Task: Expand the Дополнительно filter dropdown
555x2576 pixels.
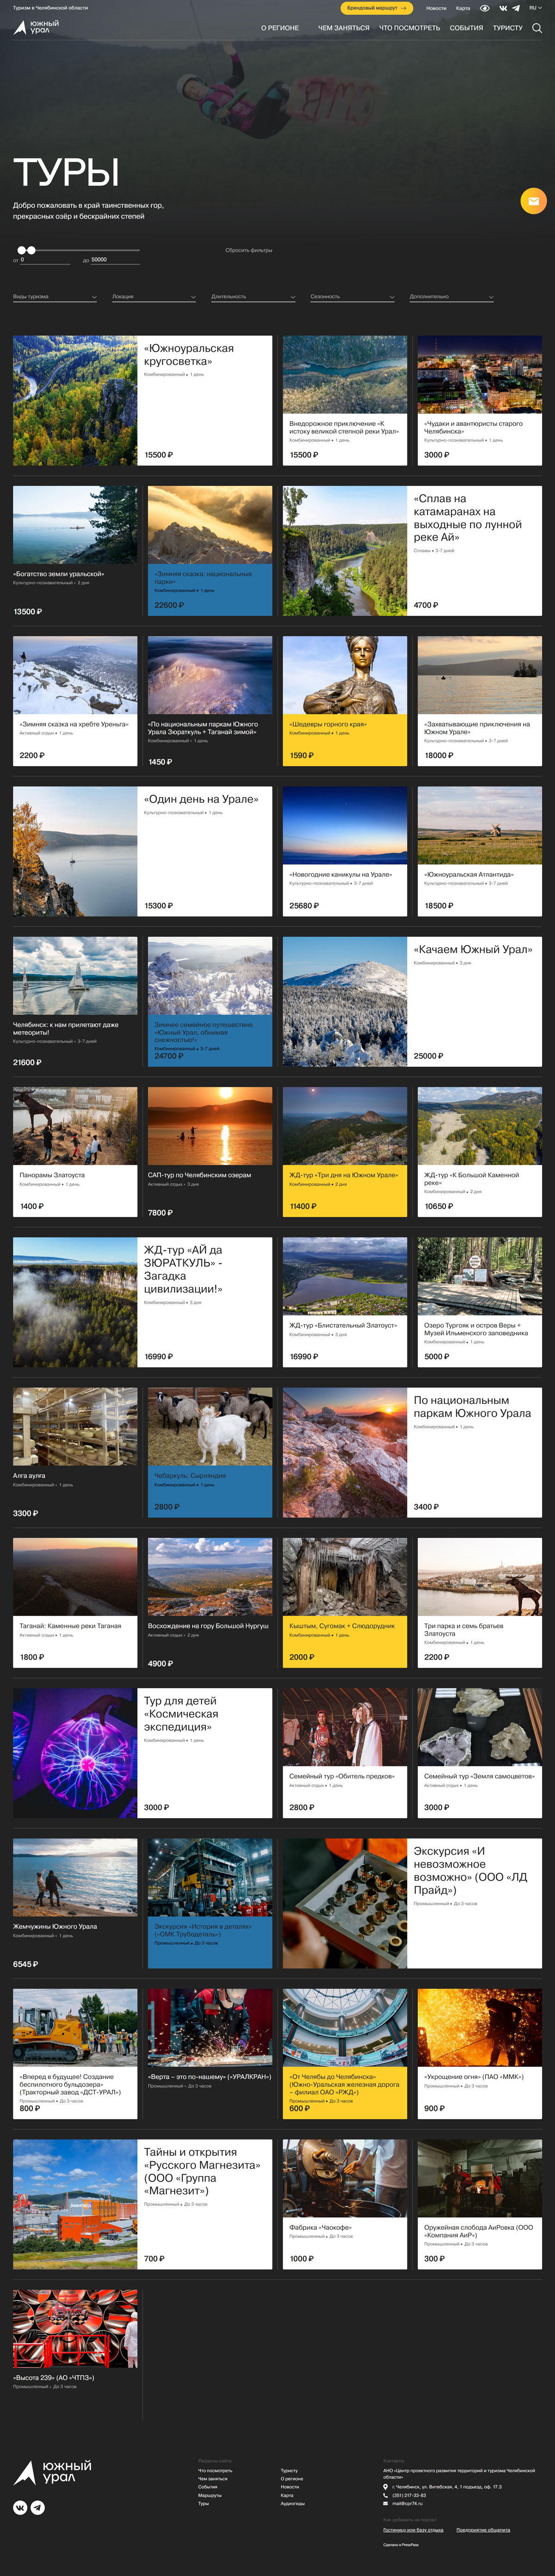Action: pos(451,297)
